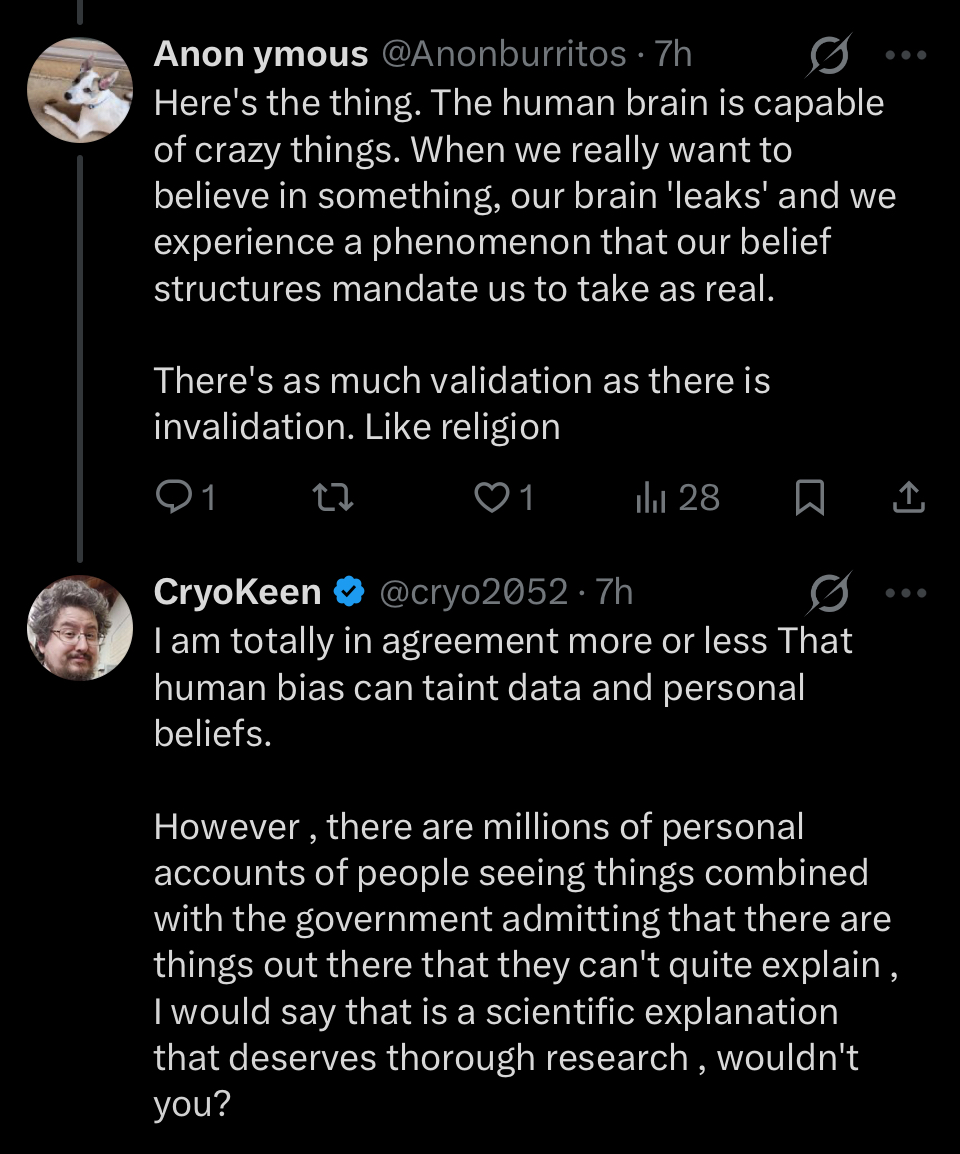This screenshot has width=960, height=1154.
Task: Open CryoKeen's profile picture
Action: [x=80, y=628]
